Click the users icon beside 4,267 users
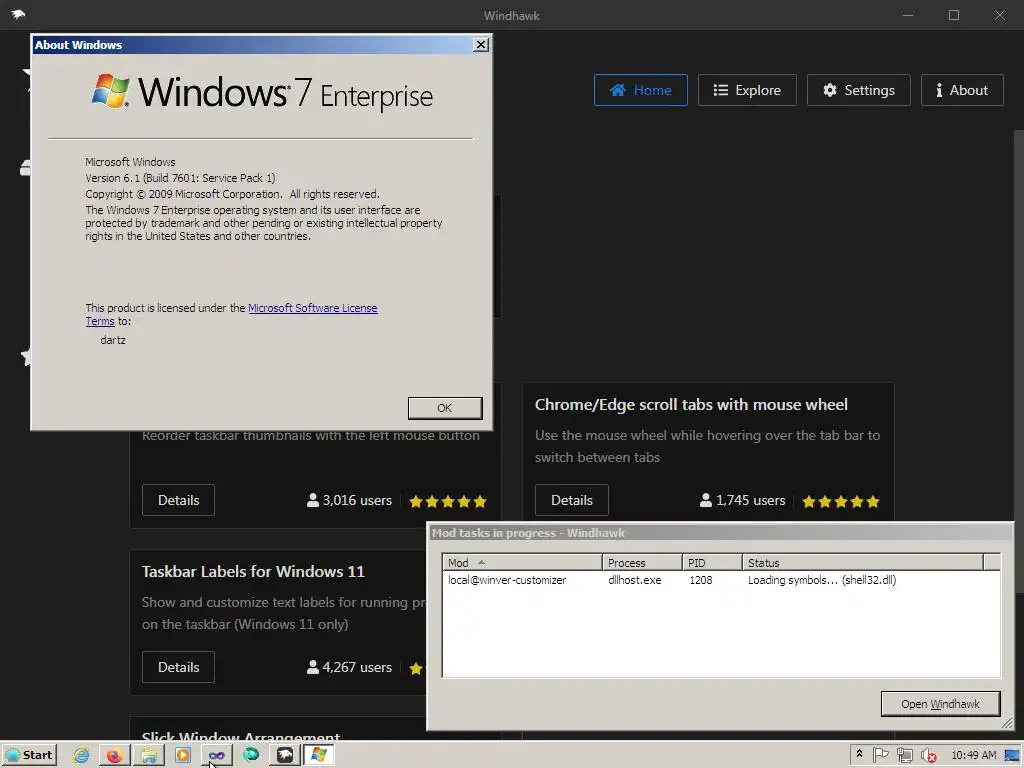This screenshot has width=1024, height=768. tap(313, 667)
